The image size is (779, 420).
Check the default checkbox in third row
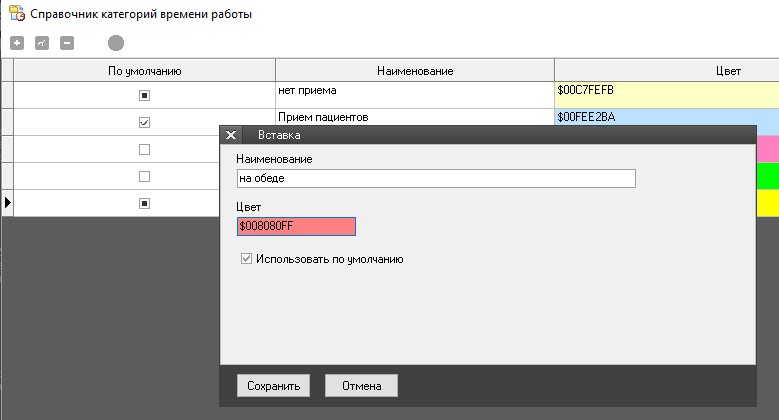pyautogui.click(x=144, y=149)
